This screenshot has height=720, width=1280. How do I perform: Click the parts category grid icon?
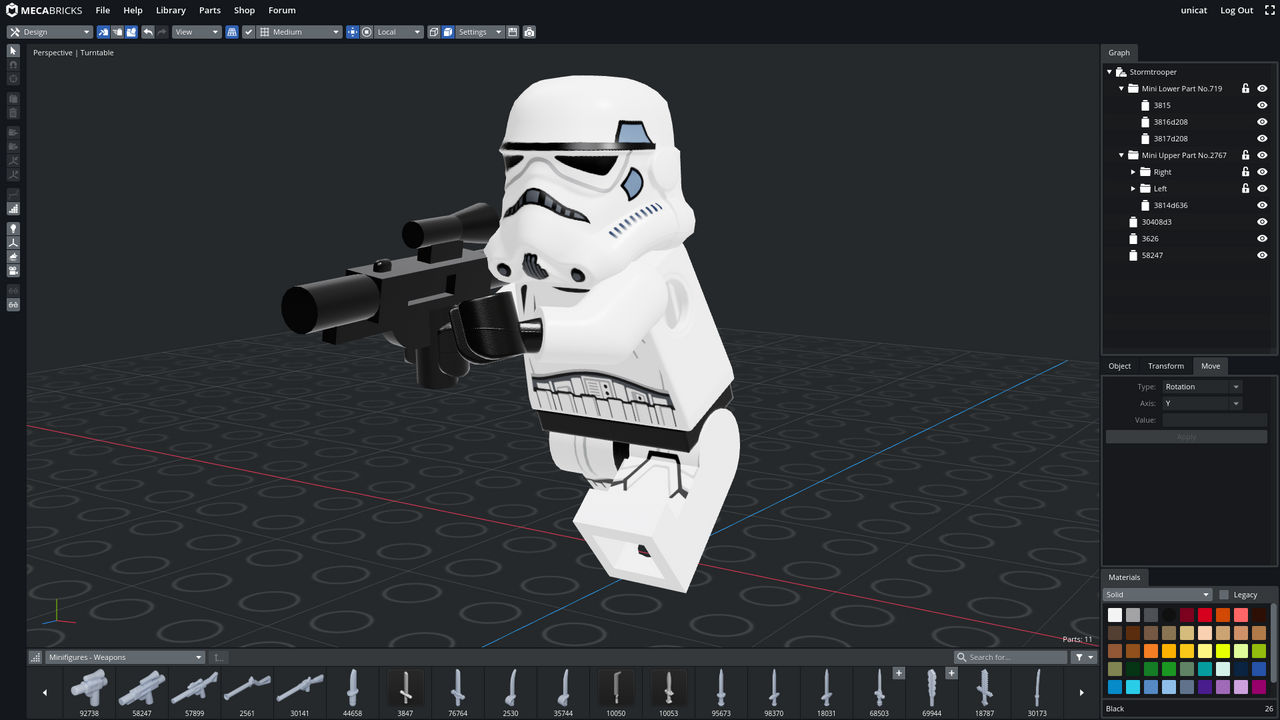click(37, 657)
